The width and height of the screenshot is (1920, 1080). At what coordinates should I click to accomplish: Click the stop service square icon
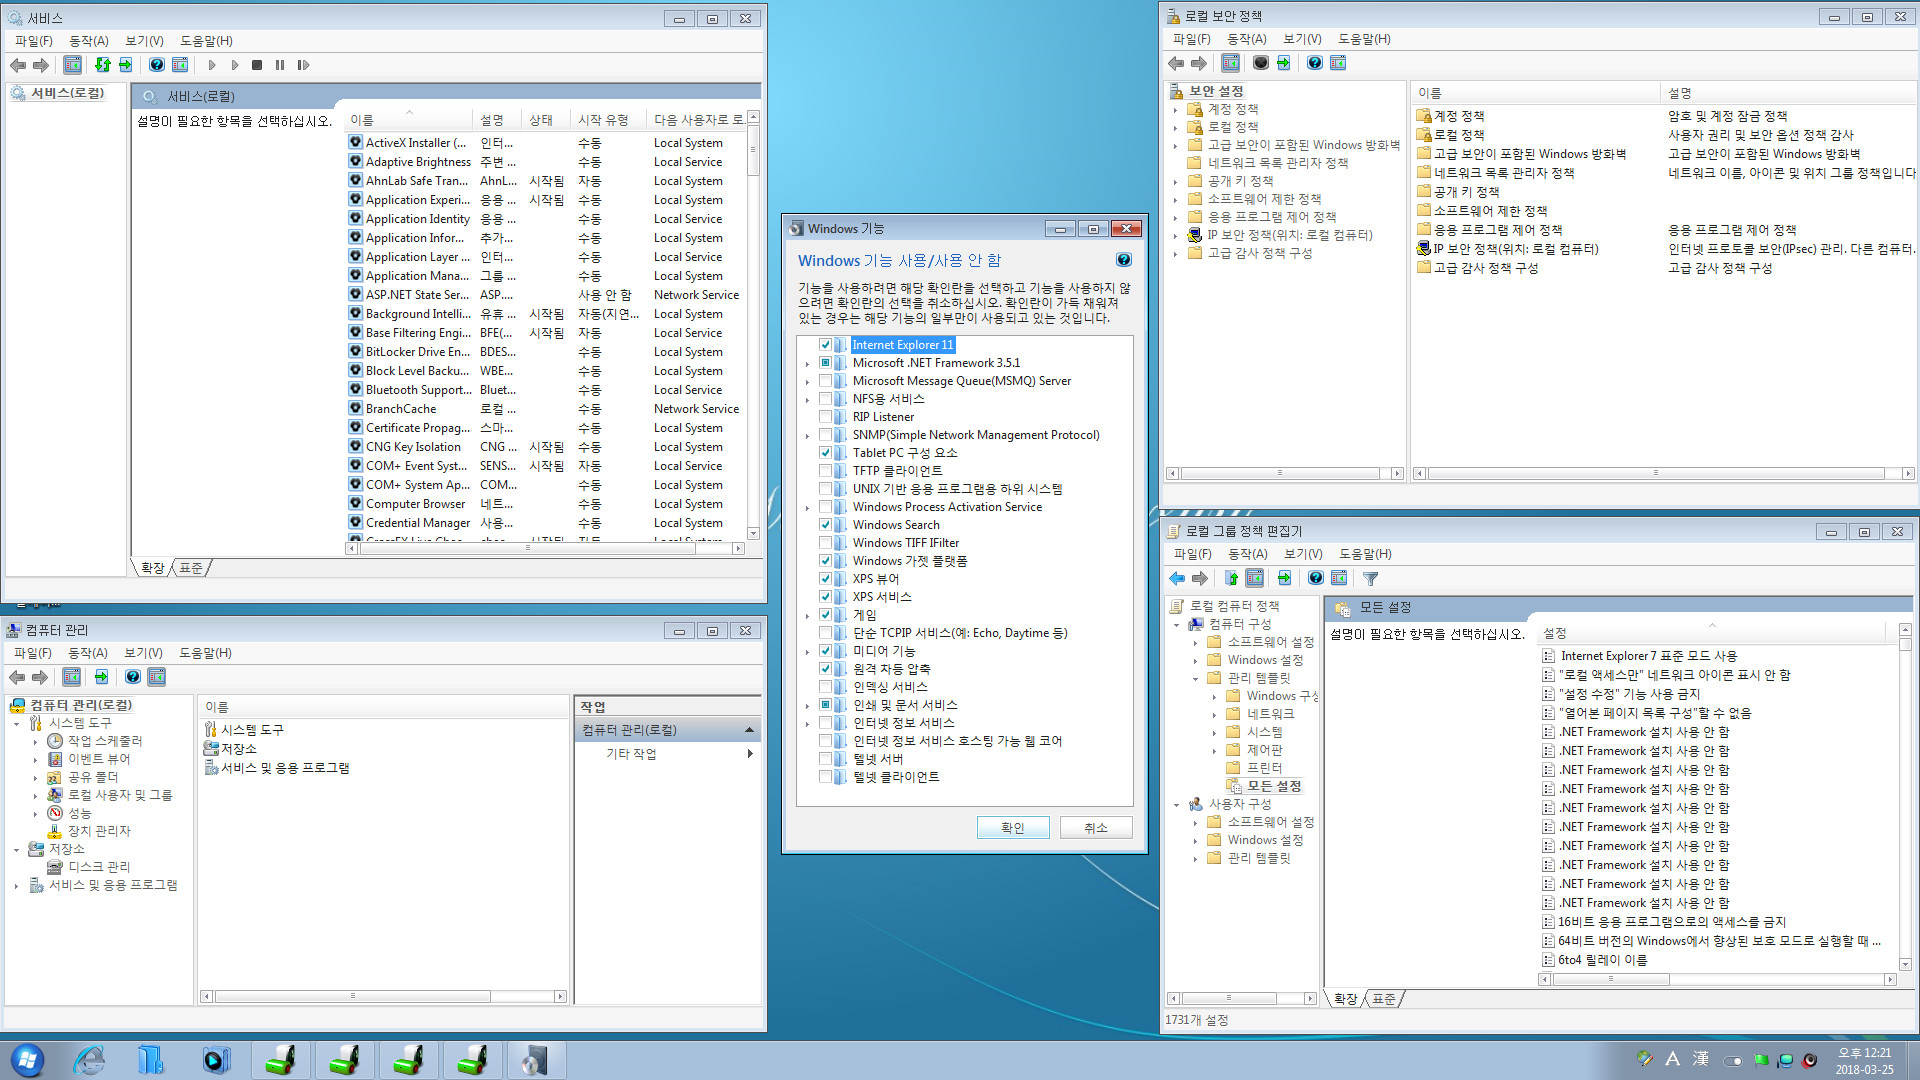[257, 65]
